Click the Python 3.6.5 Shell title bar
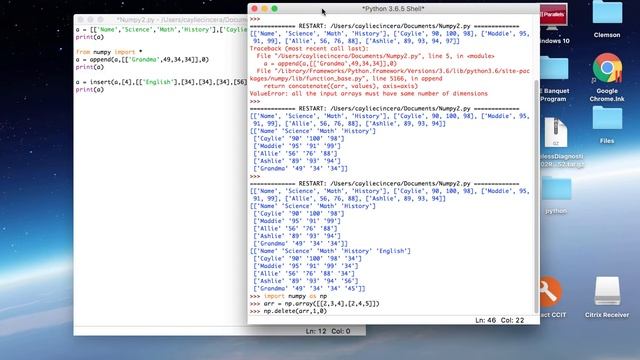 click(x=393, y=9)
